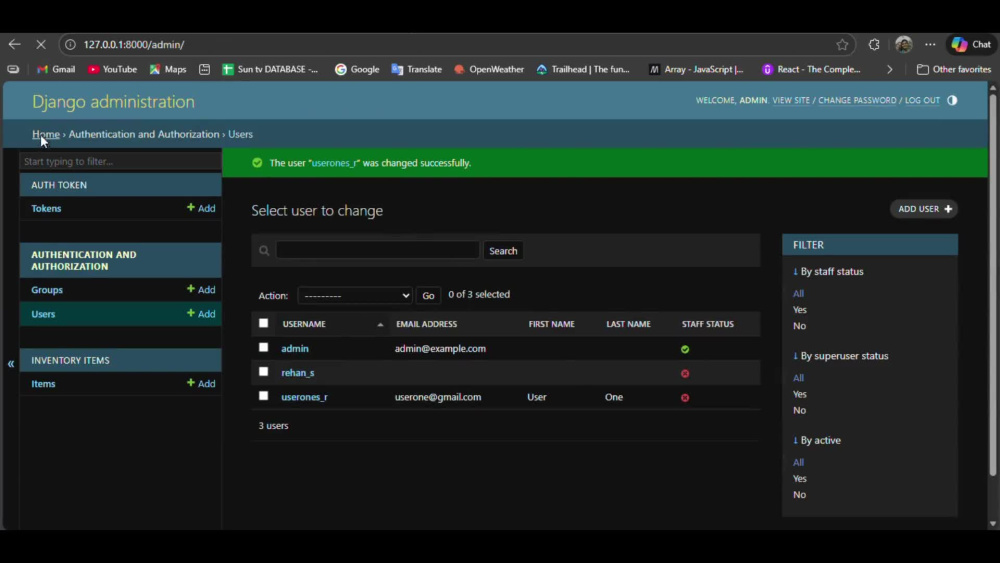Screen dimensions: 1000x563
Task: Open Users in the sidebar
Action: click(x=43, y=314)
